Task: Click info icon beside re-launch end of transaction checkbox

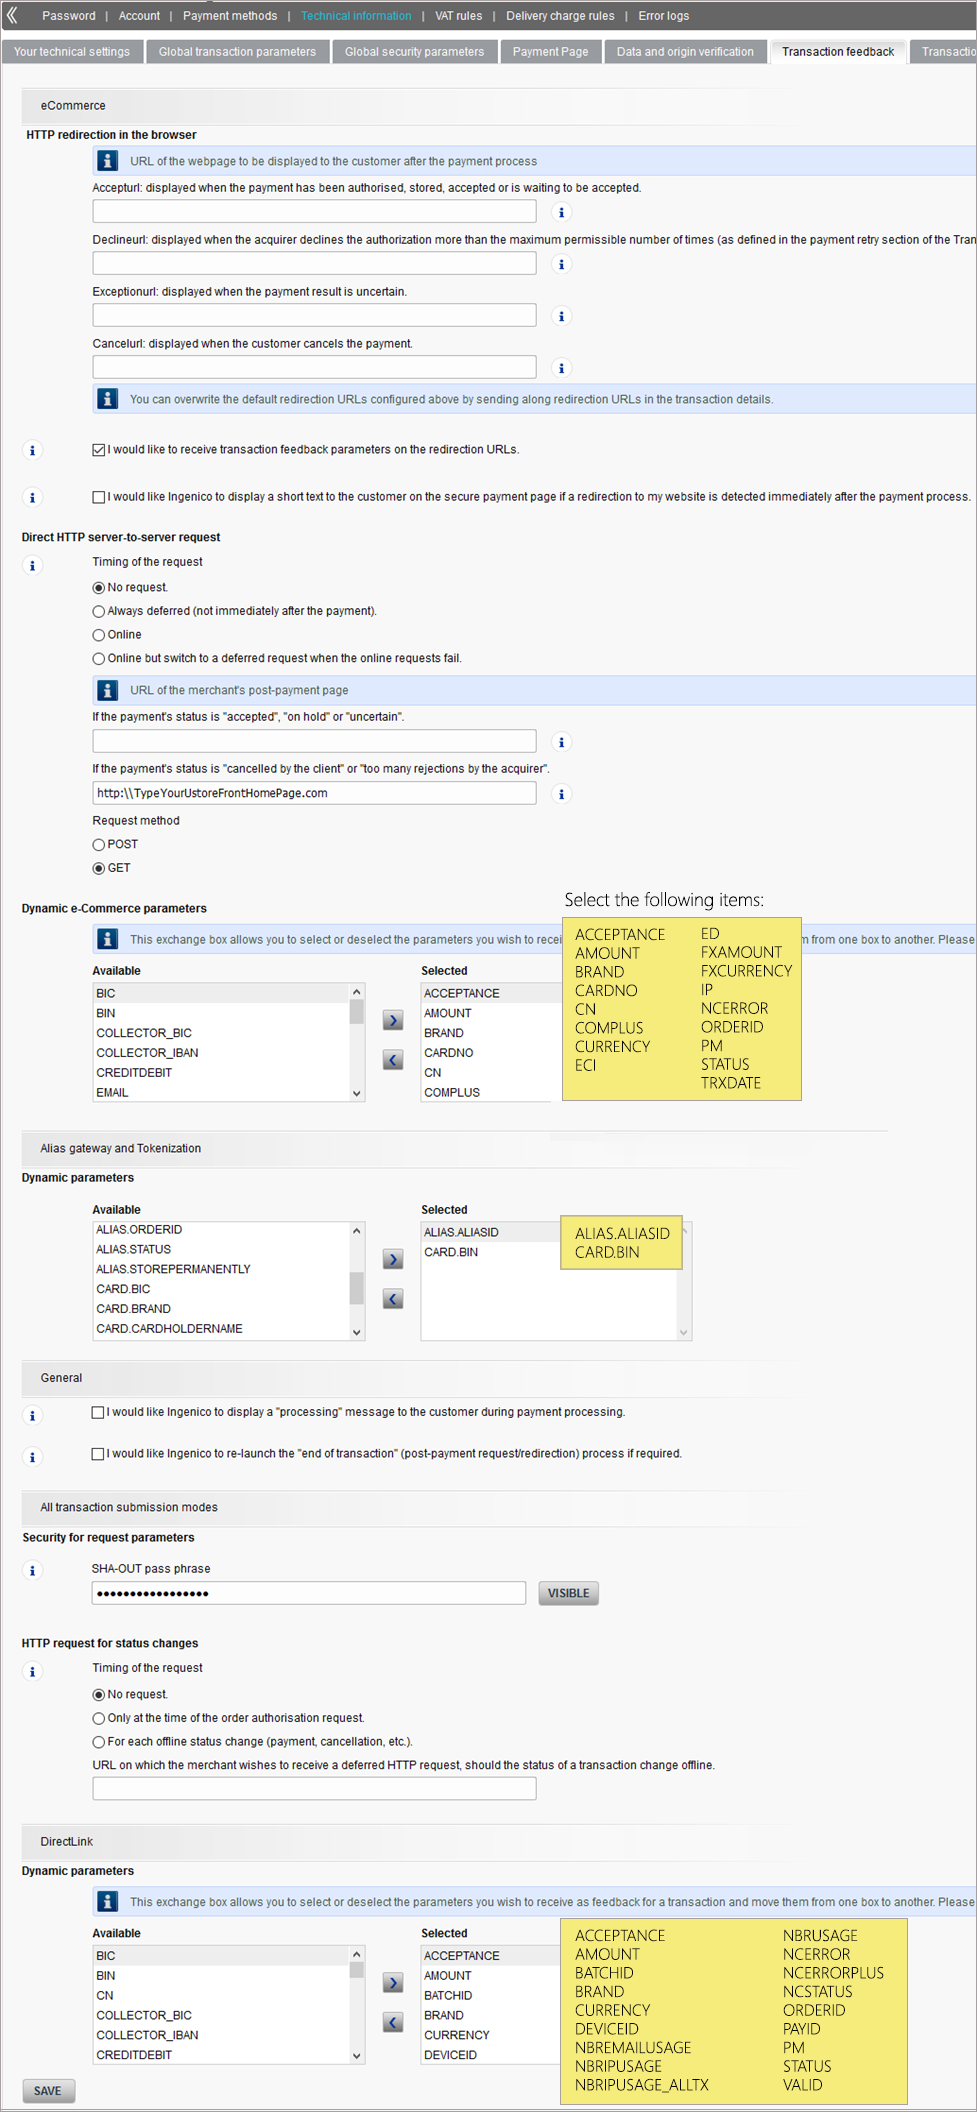Action: point(32,1457)
